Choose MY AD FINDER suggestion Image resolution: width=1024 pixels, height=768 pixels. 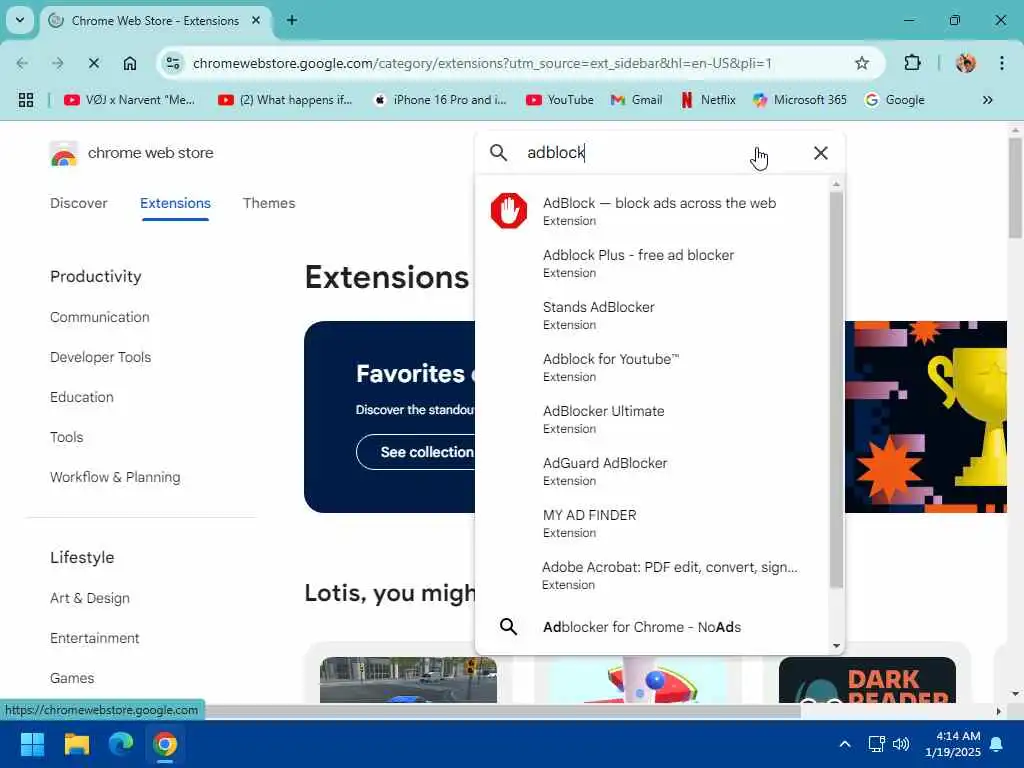coord(653,523)
